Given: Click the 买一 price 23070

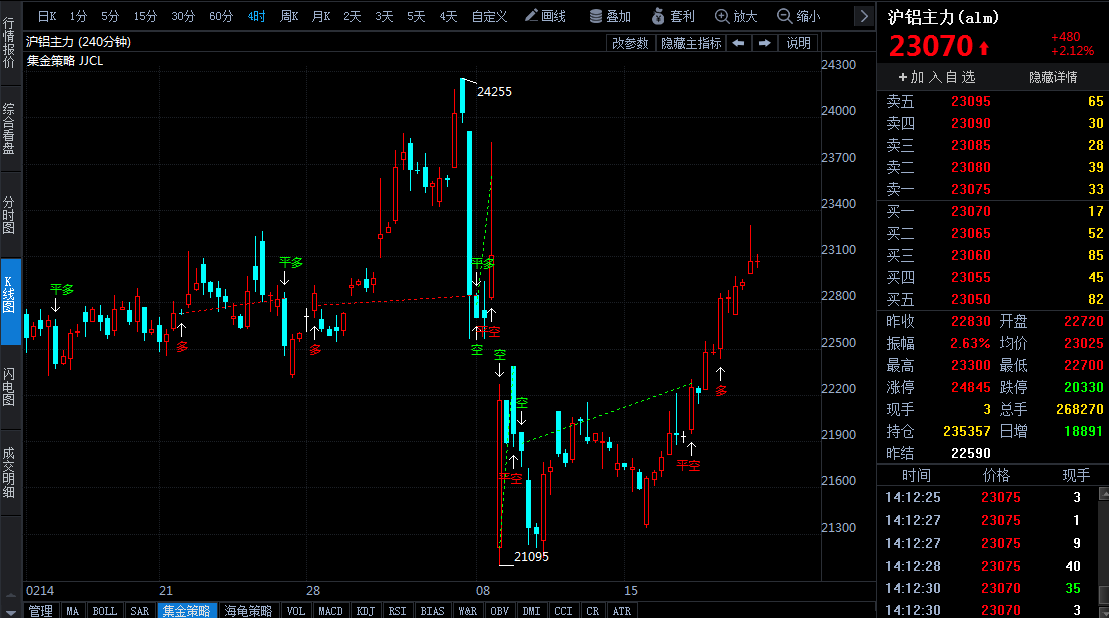Looking at the screenshot, I should point(970,211).
